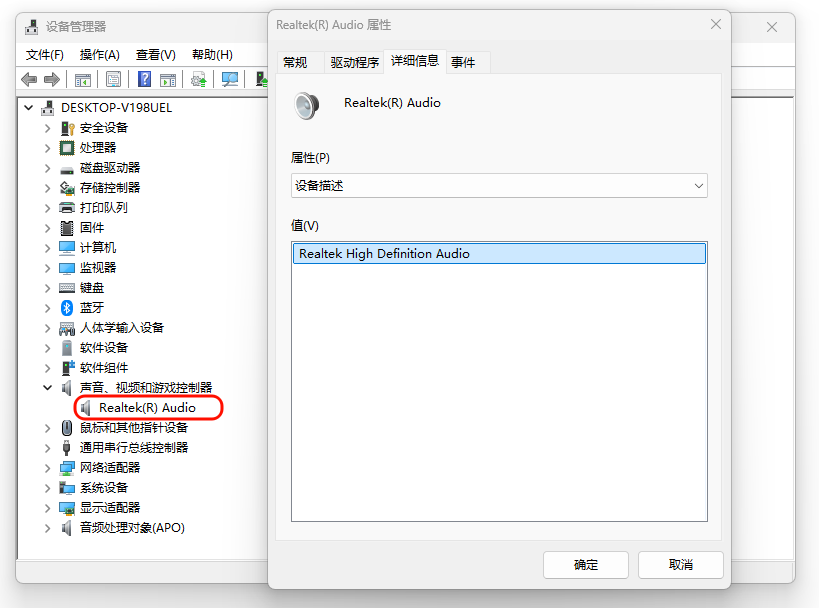Click the blue question mark Help icon

[144, 79]
